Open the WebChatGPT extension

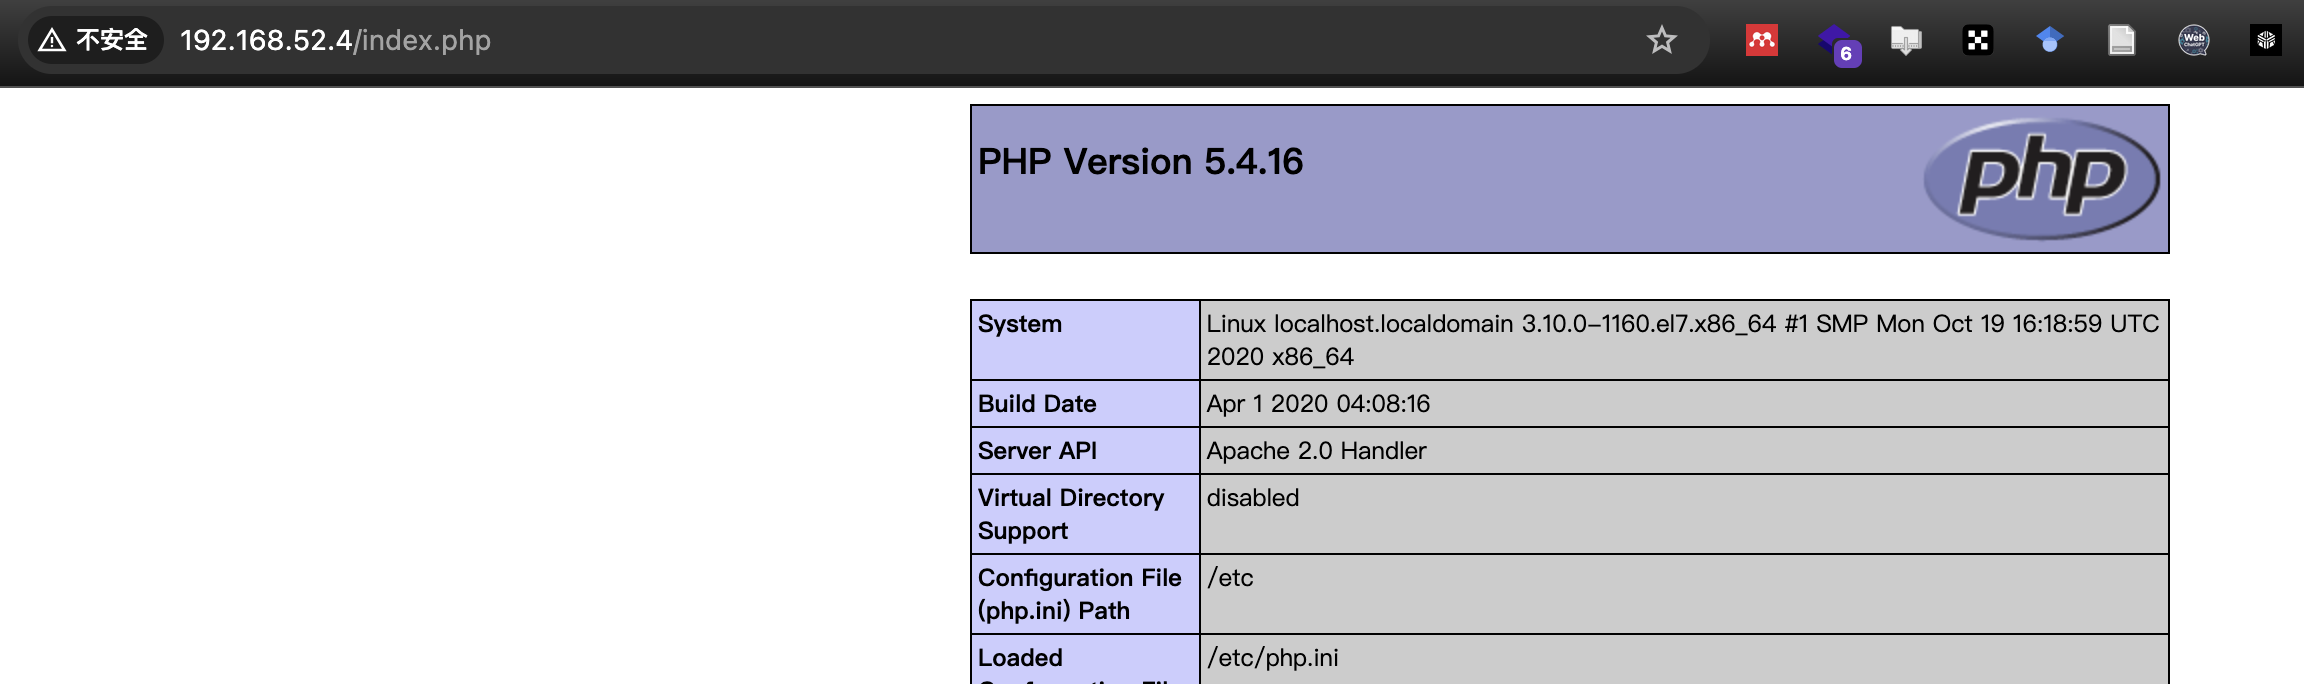2193,40
